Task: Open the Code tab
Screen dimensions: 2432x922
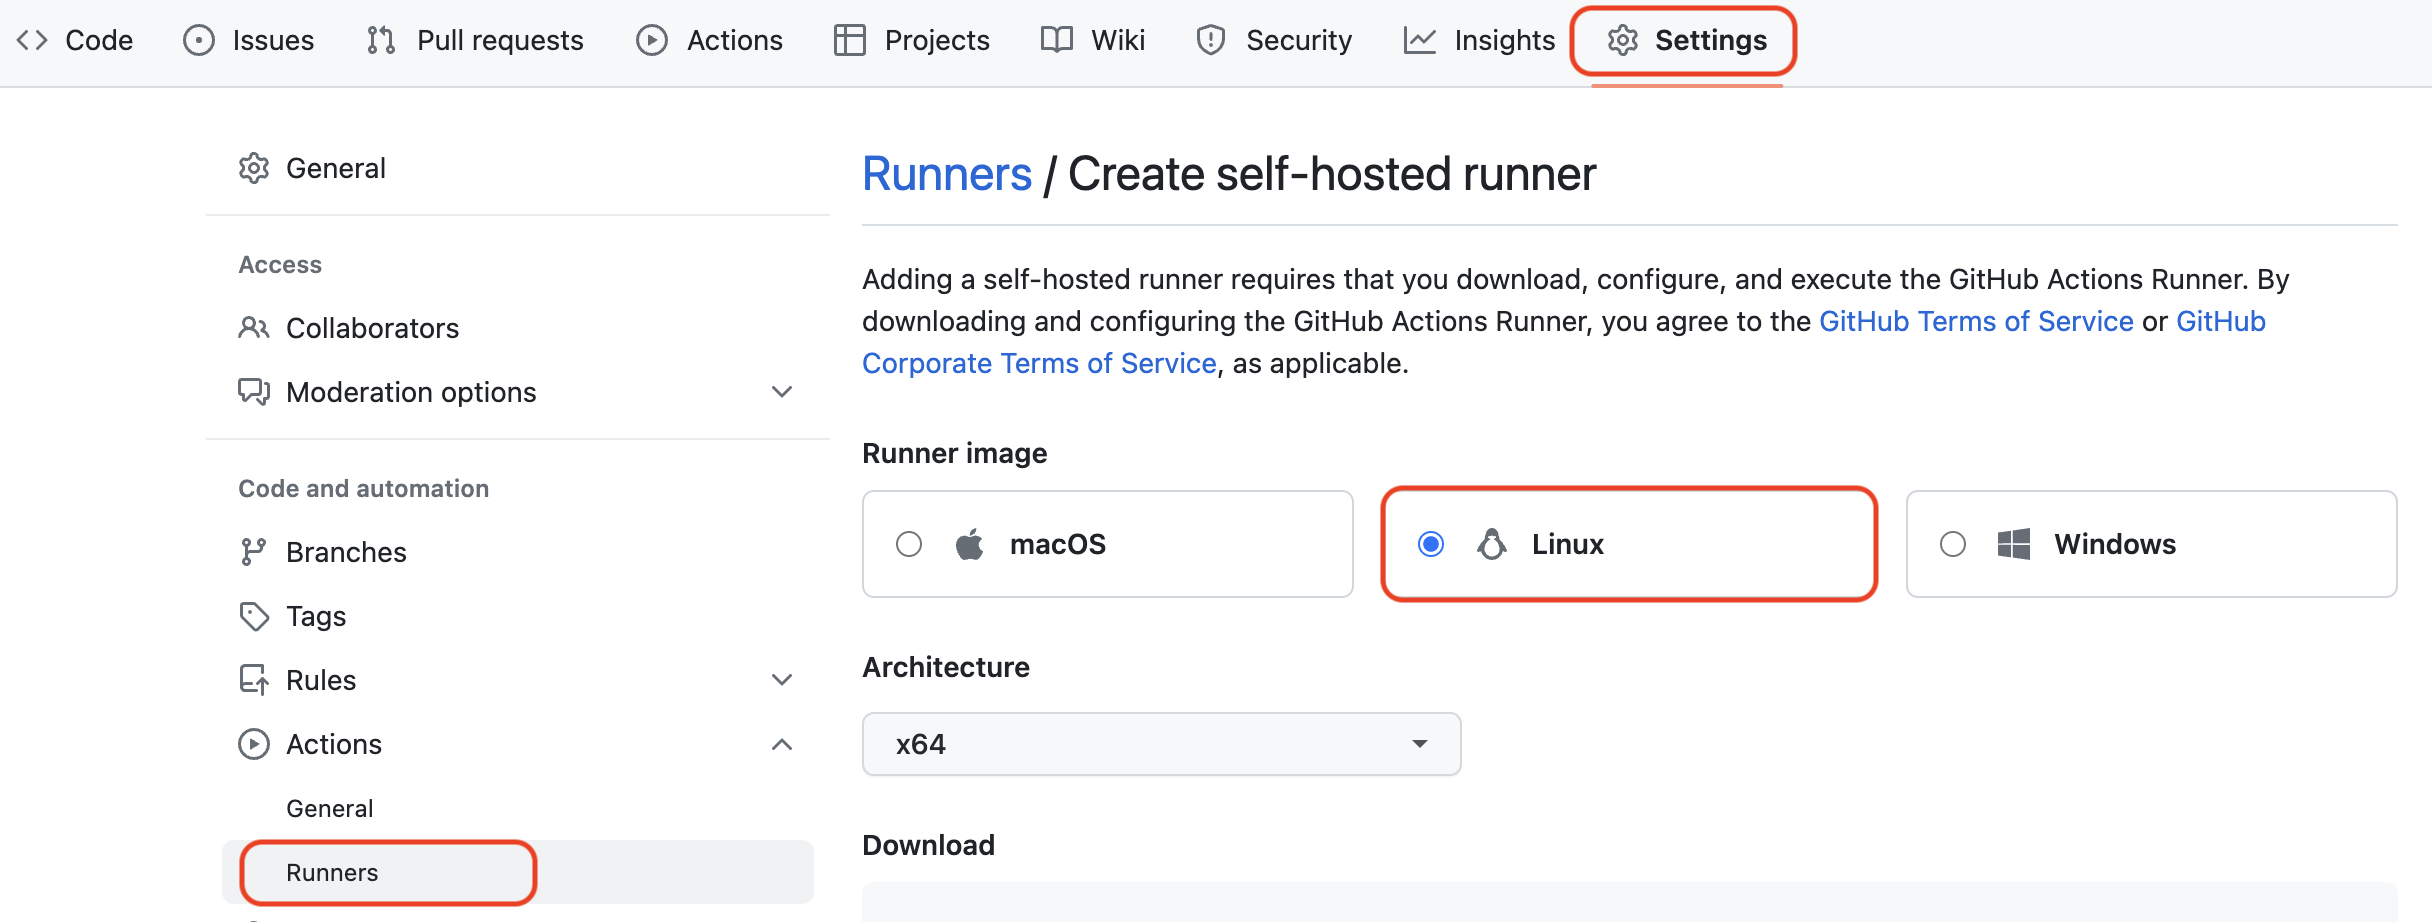Action: pos(75,40)
